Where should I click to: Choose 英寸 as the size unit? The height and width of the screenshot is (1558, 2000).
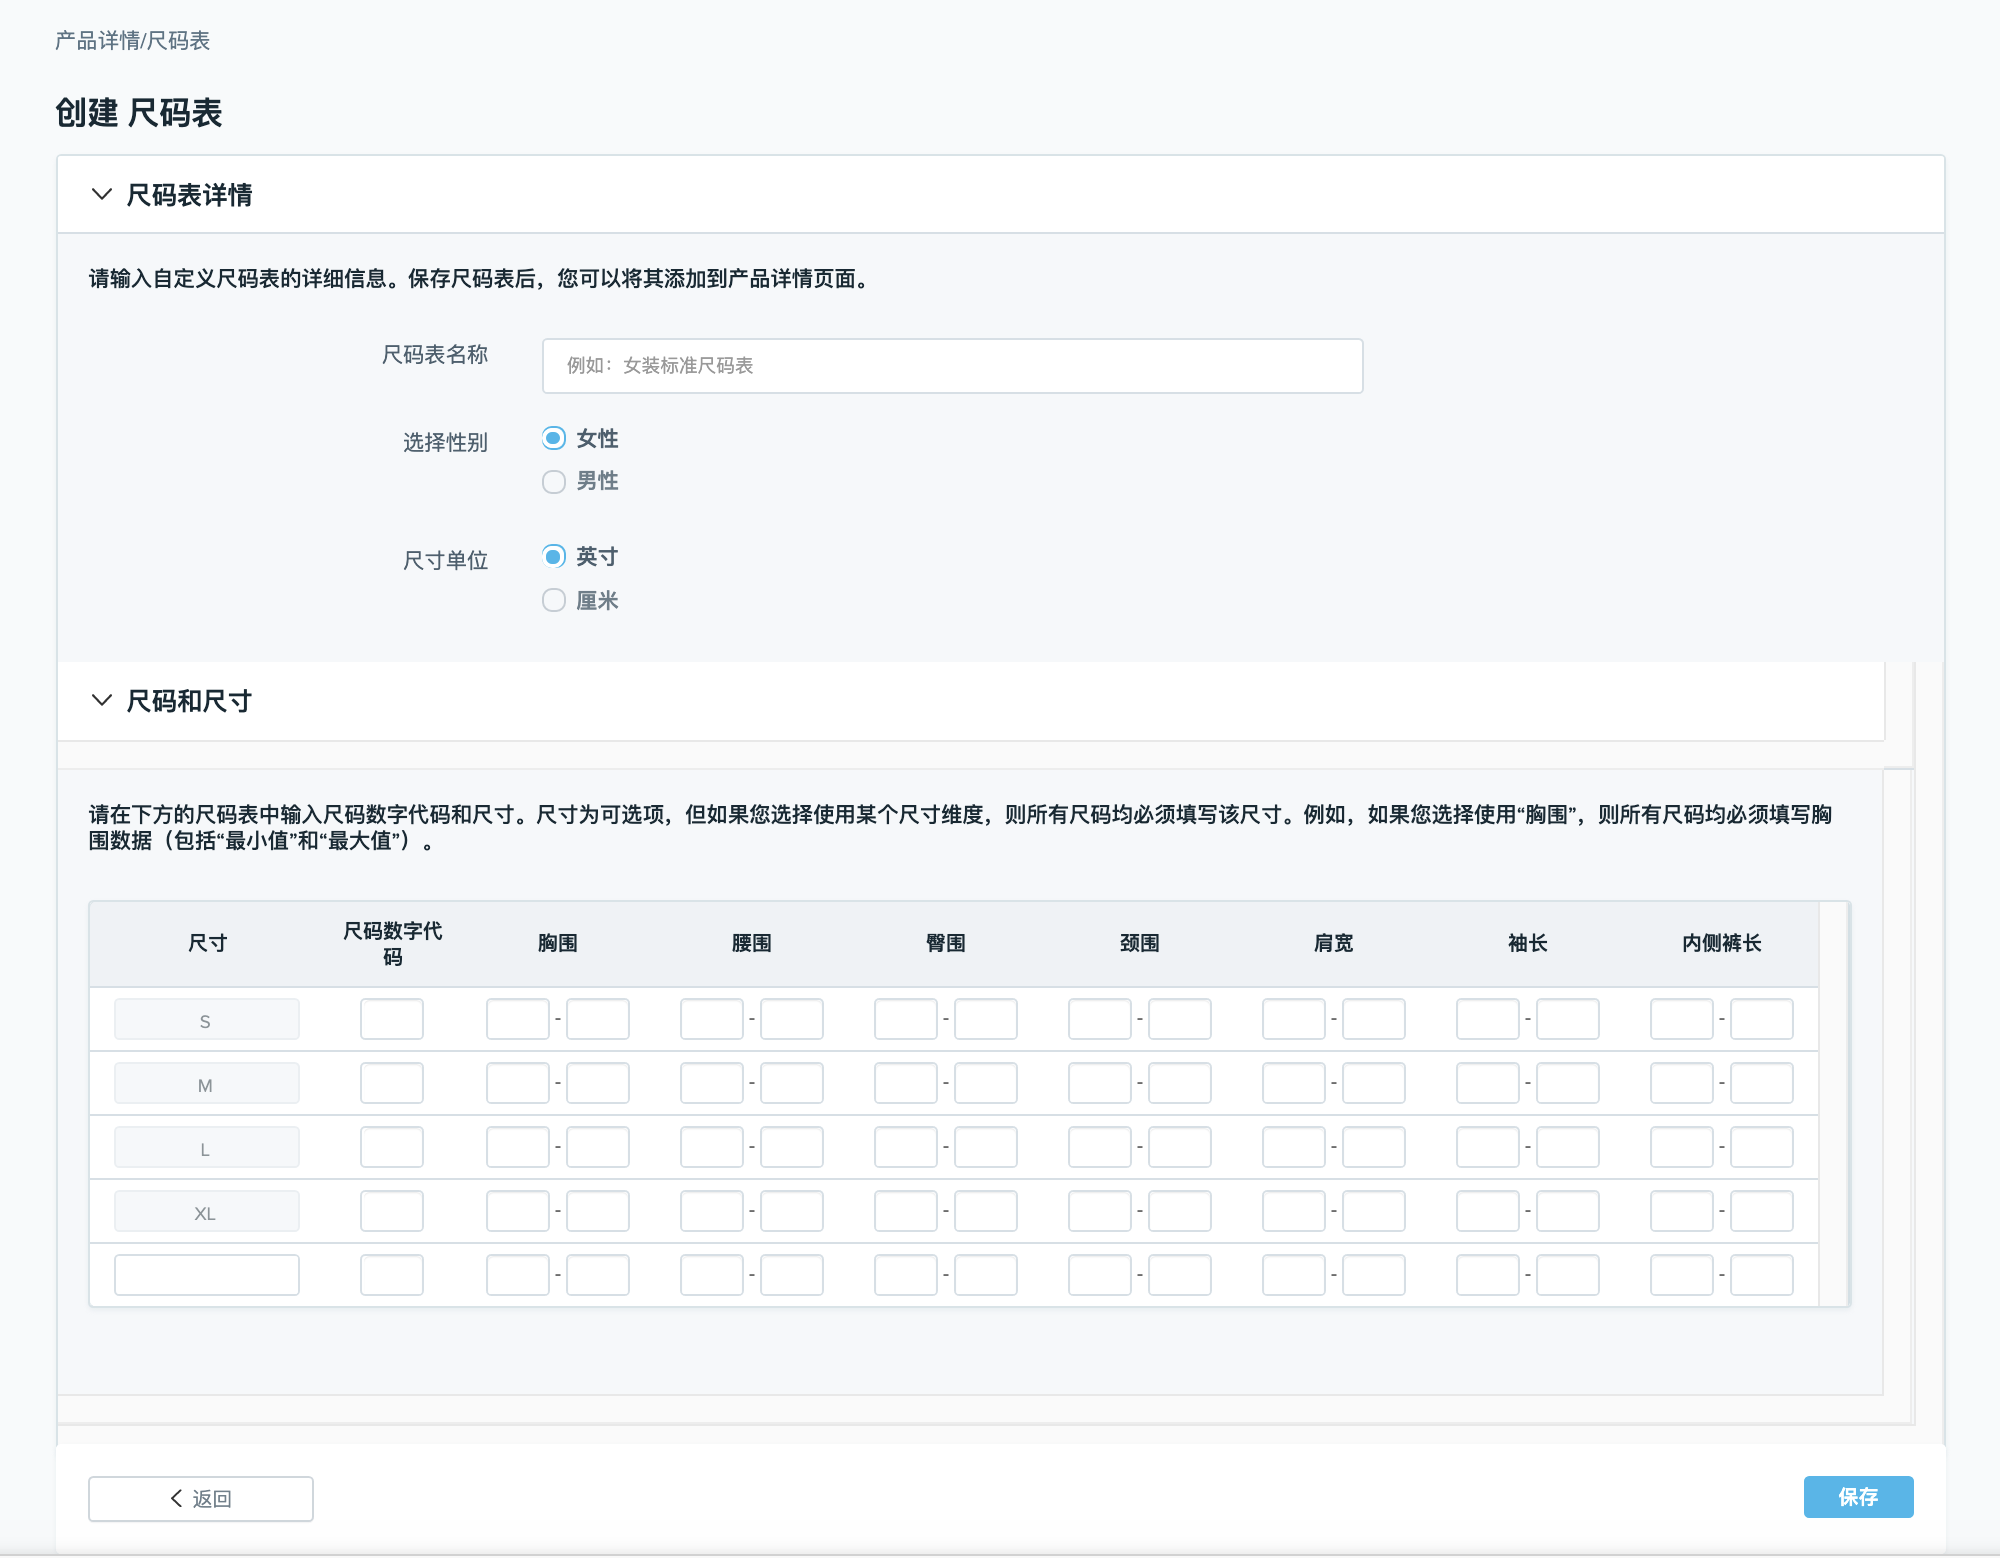coord(554,556)
